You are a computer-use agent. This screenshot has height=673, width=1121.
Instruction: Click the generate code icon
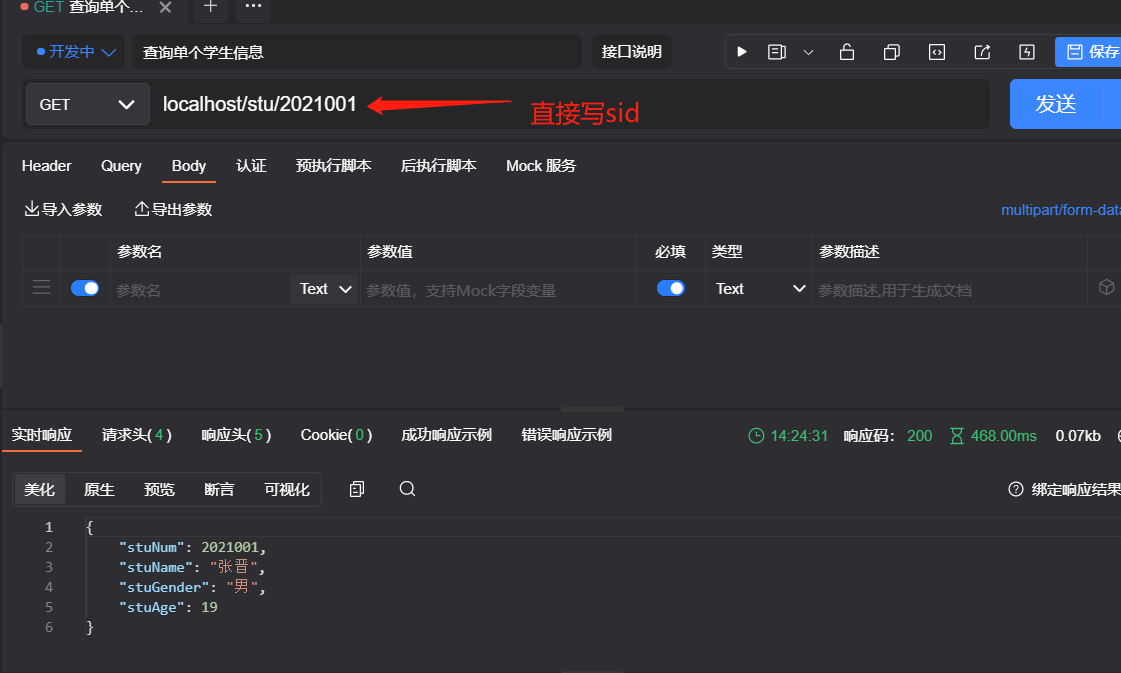(937, 51)
